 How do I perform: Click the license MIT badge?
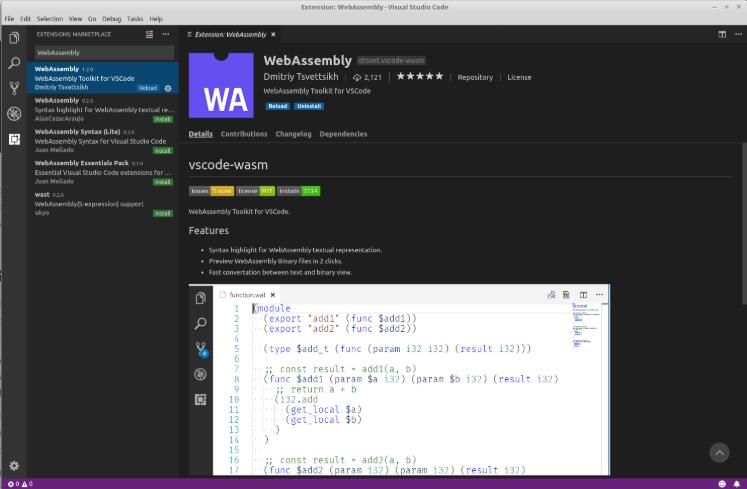click(255, 191)
